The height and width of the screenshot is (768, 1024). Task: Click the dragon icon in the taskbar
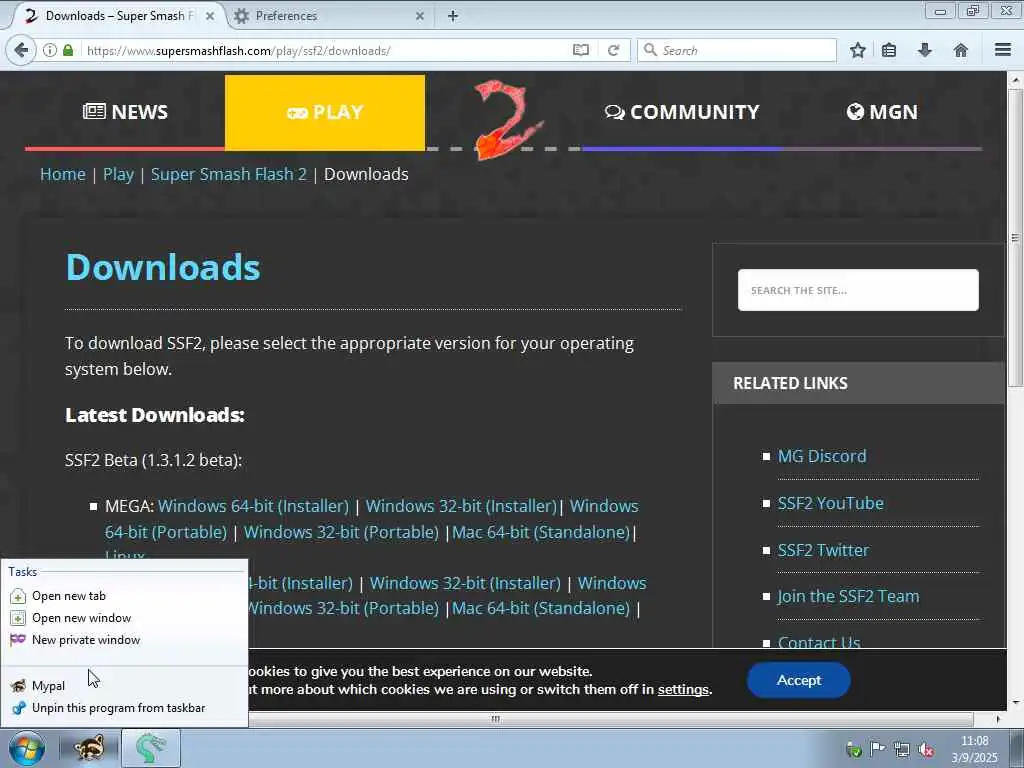[x=150, y=748]
